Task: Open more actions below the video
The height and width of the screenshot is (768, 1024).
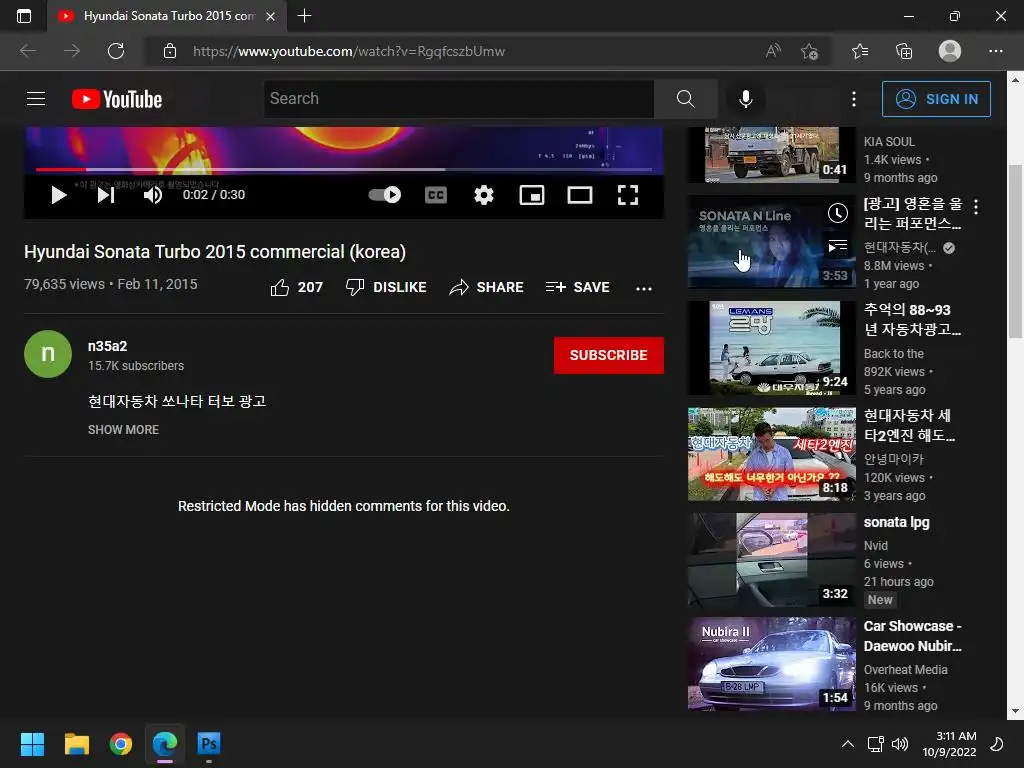Action: [x=644, y=288]
